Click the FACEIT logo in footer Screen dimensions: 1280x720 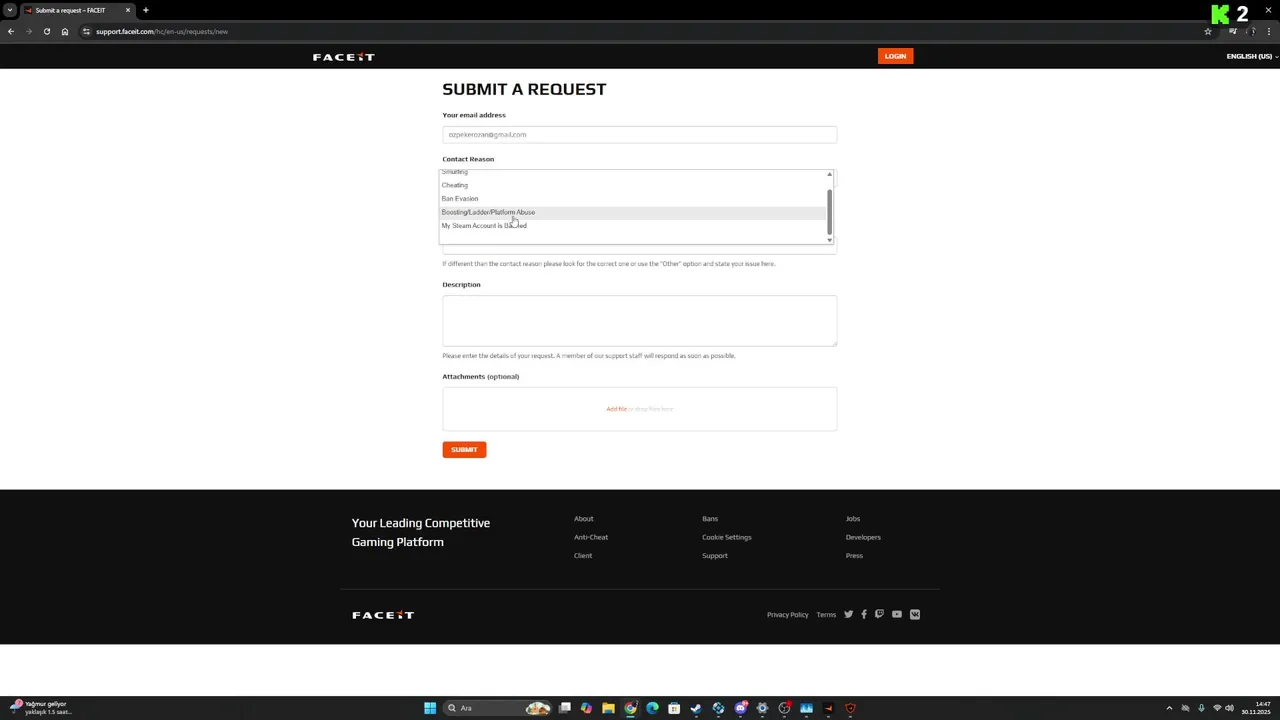click(x=382, y=615)
